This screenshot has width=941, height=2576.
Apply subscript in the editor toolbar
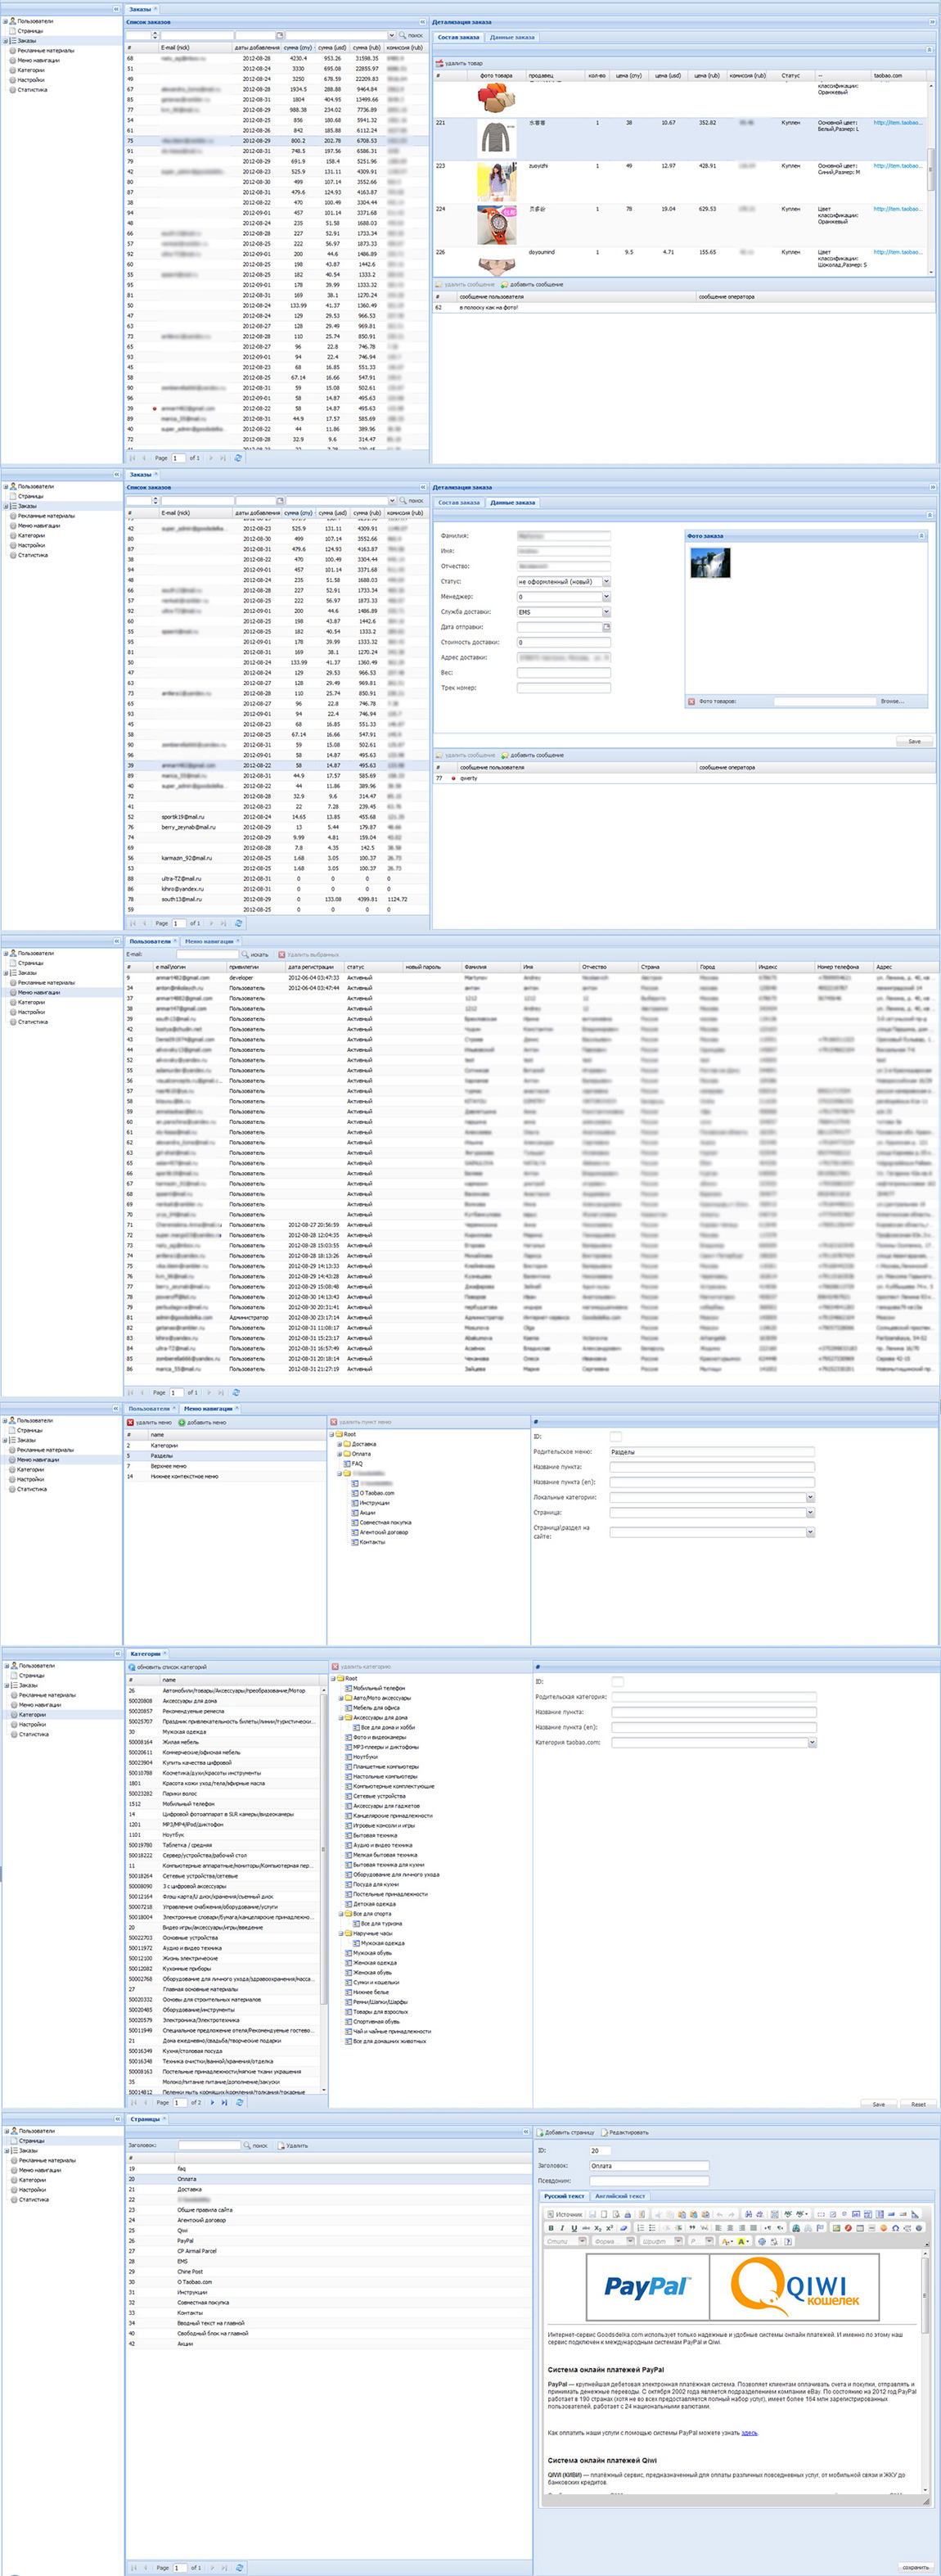(x=598, y=2228)
